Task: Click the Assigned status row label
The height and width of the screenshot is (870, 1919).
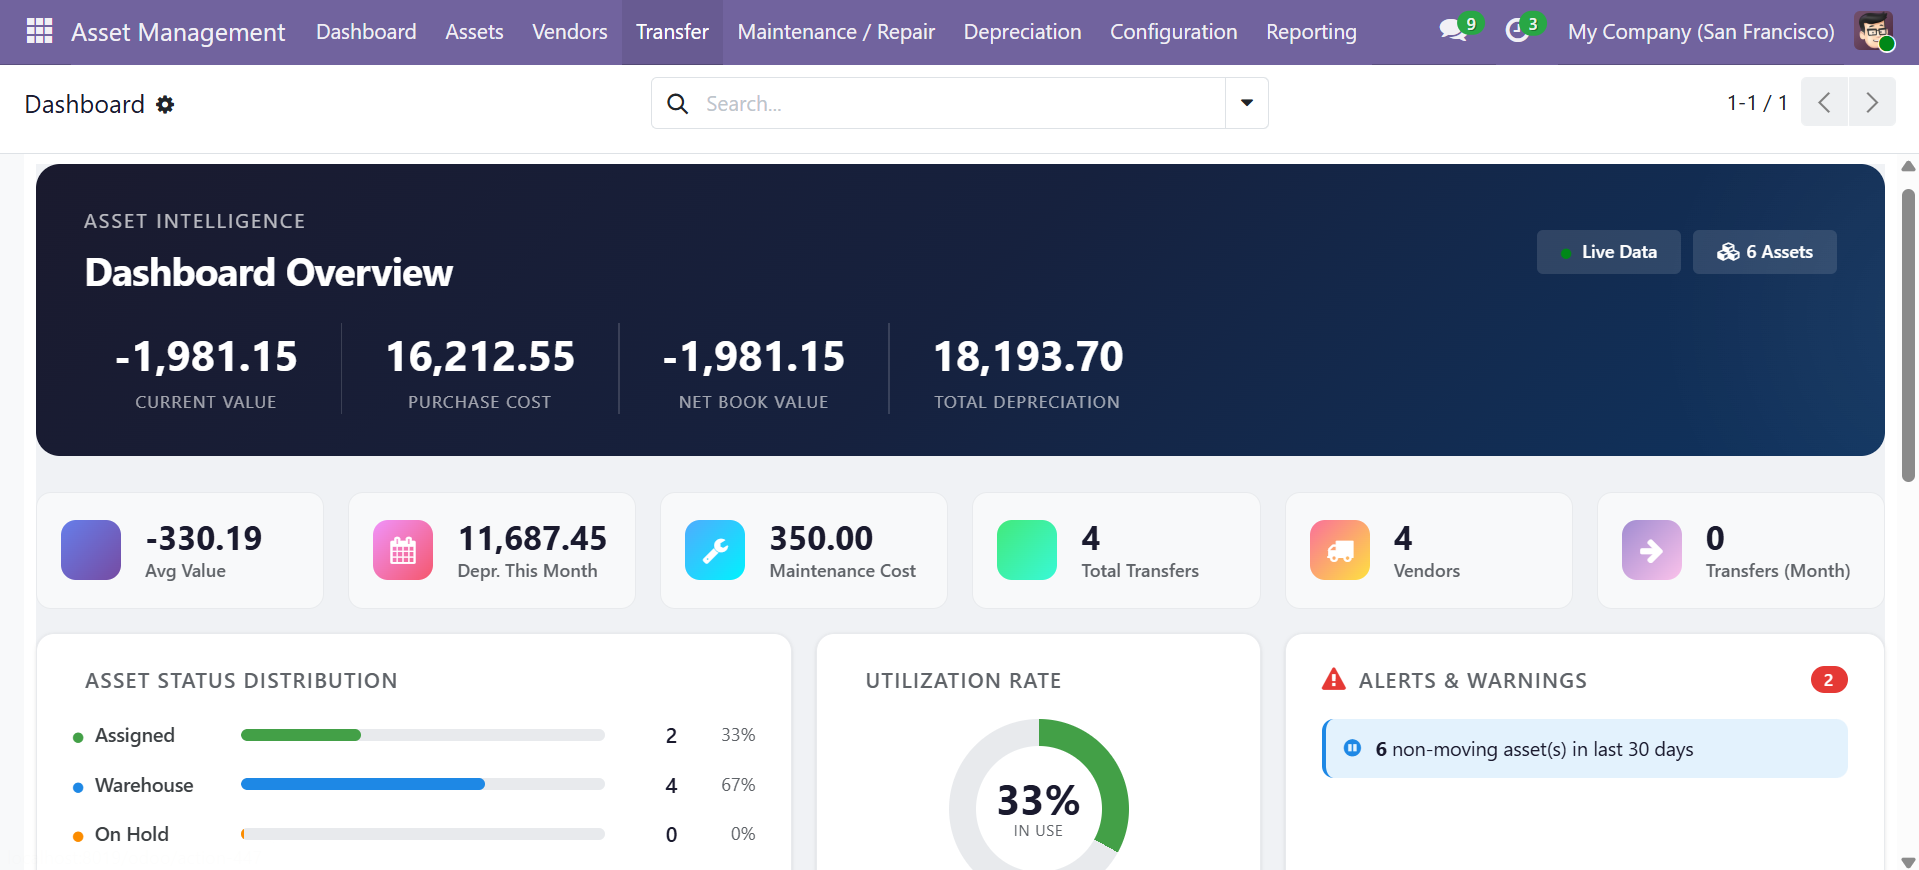Action: click(x=135, y=735)
